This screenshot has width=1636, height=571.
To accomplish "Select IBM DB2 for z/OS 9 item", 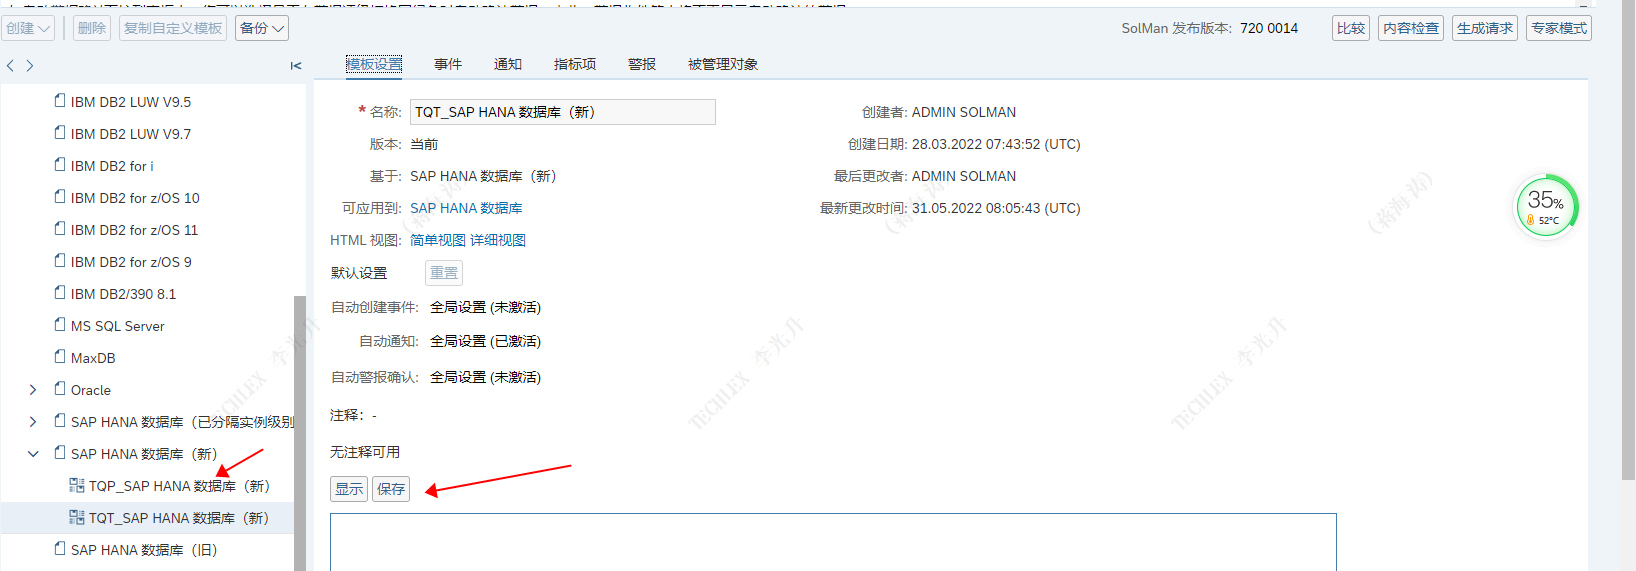I will [131, 262].
